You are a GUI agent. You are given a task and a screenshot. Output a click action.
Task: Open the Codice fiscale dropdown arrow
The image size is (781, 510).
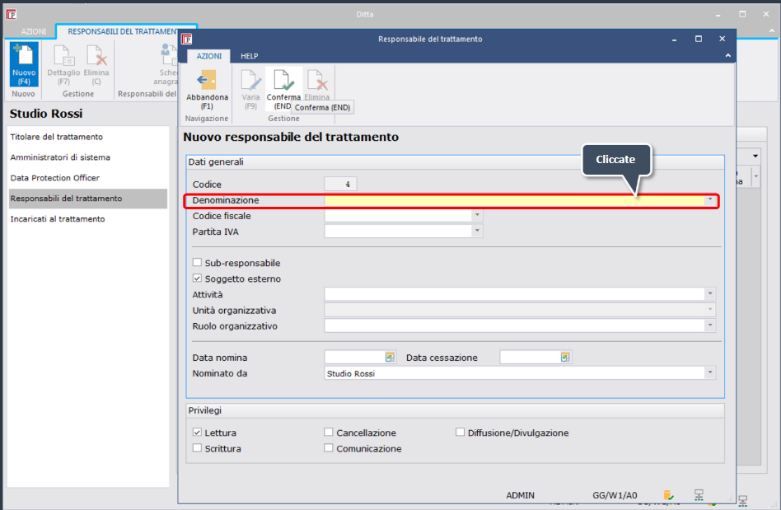(x=477, y=215)
